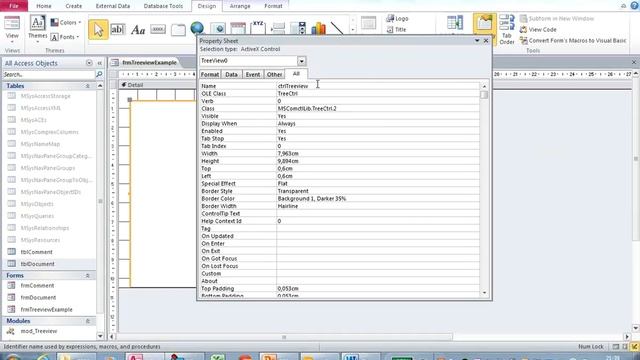This screenshot has width=640, height=360.
Task: Click the form horizontal scrollbar thumb
Action: [284, 337]
